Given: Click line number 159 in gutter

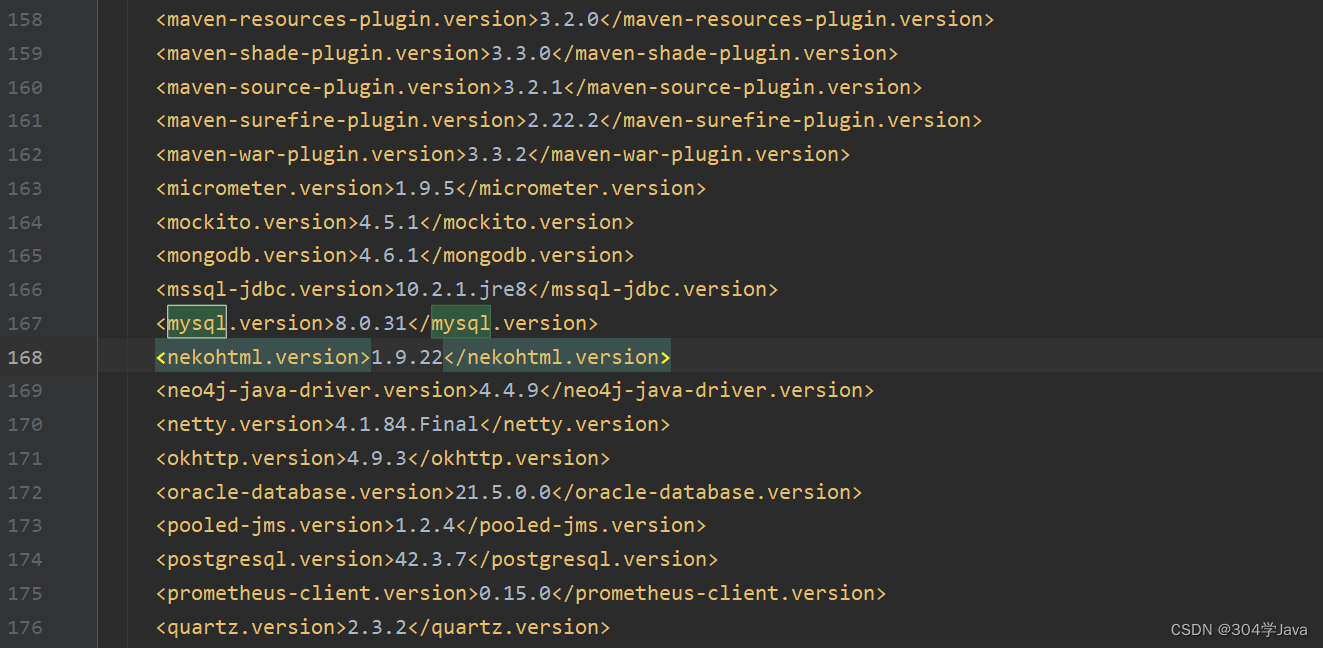Looking at the screenshot, I should [25, 53].
